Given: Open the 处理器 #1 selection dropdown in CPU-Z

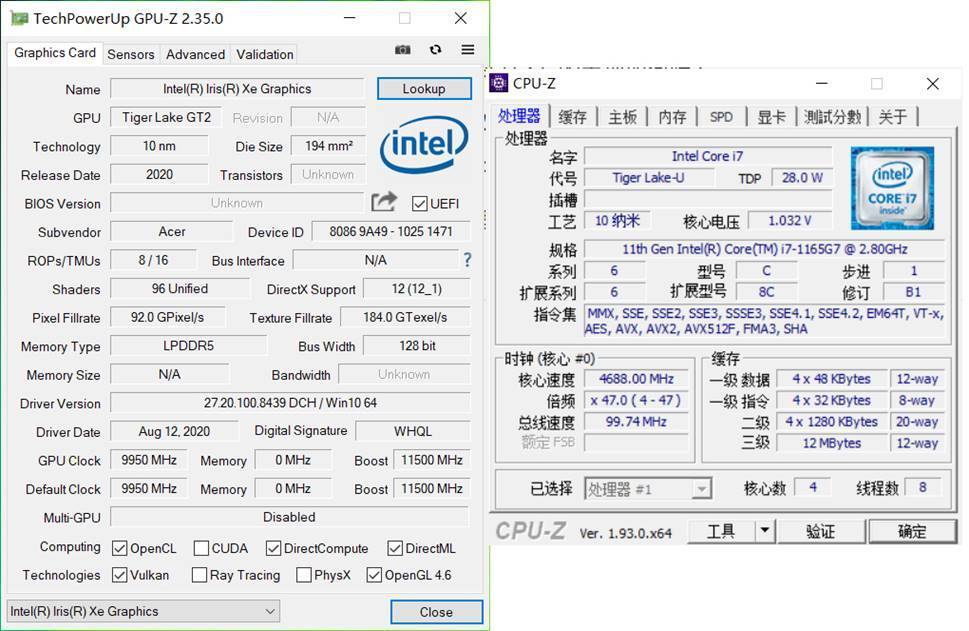Looking at the screenshot, I should tap(648, 489).
